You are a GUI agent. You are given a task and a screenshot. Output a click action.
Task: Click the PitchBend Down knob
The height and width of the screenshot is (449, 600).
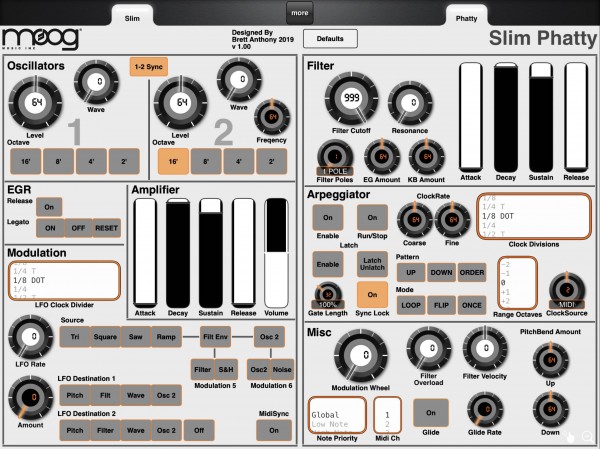coord(551,409)
